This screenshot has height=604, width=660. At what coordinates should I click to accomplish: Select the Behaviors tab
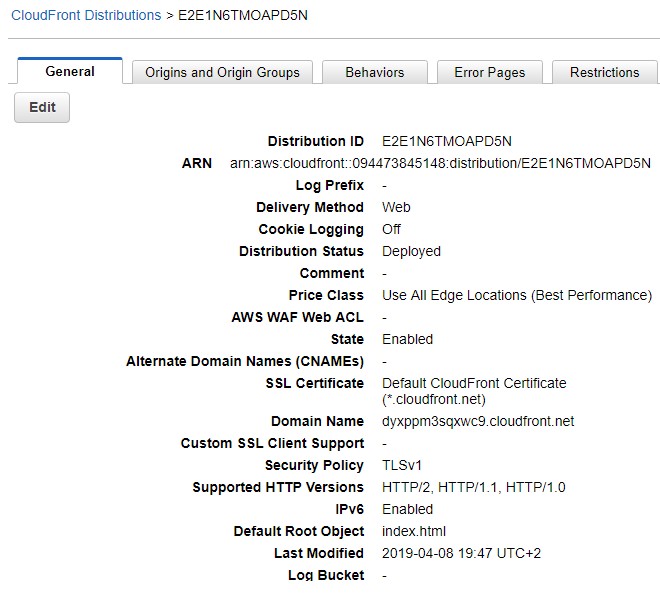375,73
